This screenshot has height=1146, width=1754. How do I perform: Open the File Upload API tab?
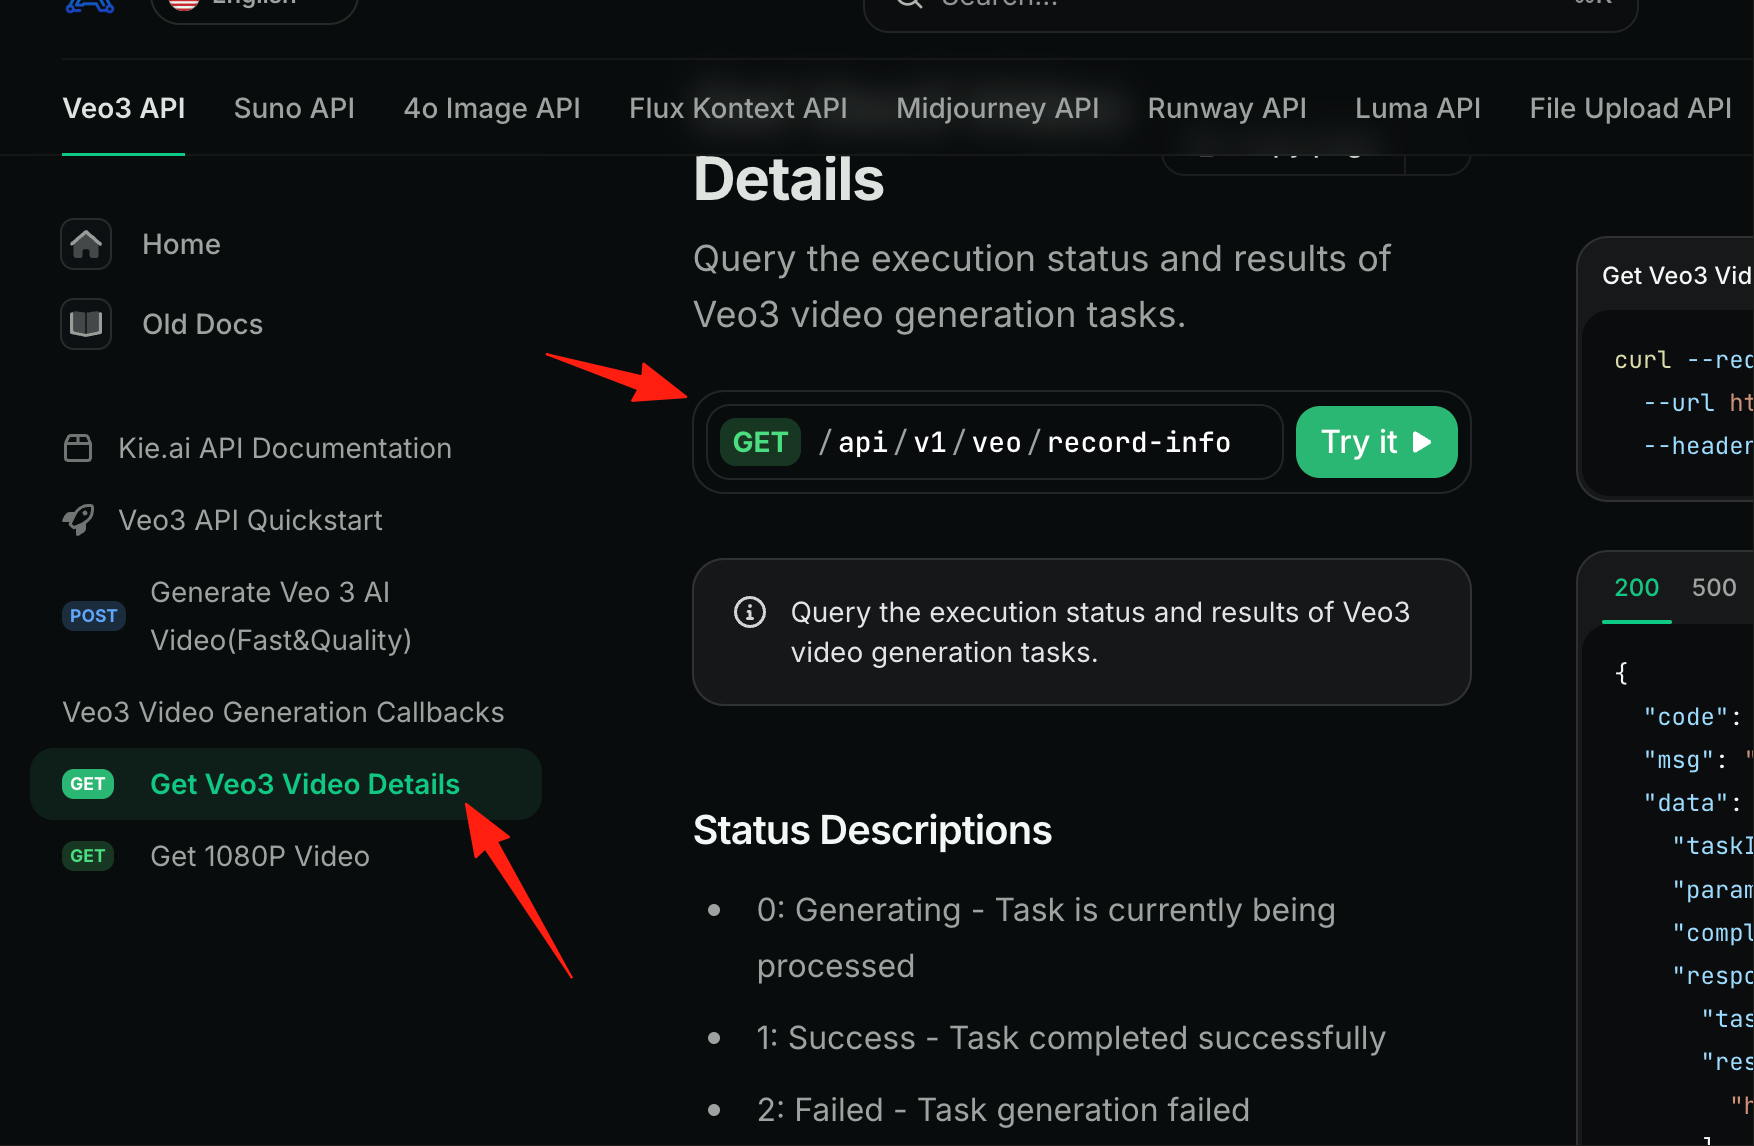coord(1630,108)
